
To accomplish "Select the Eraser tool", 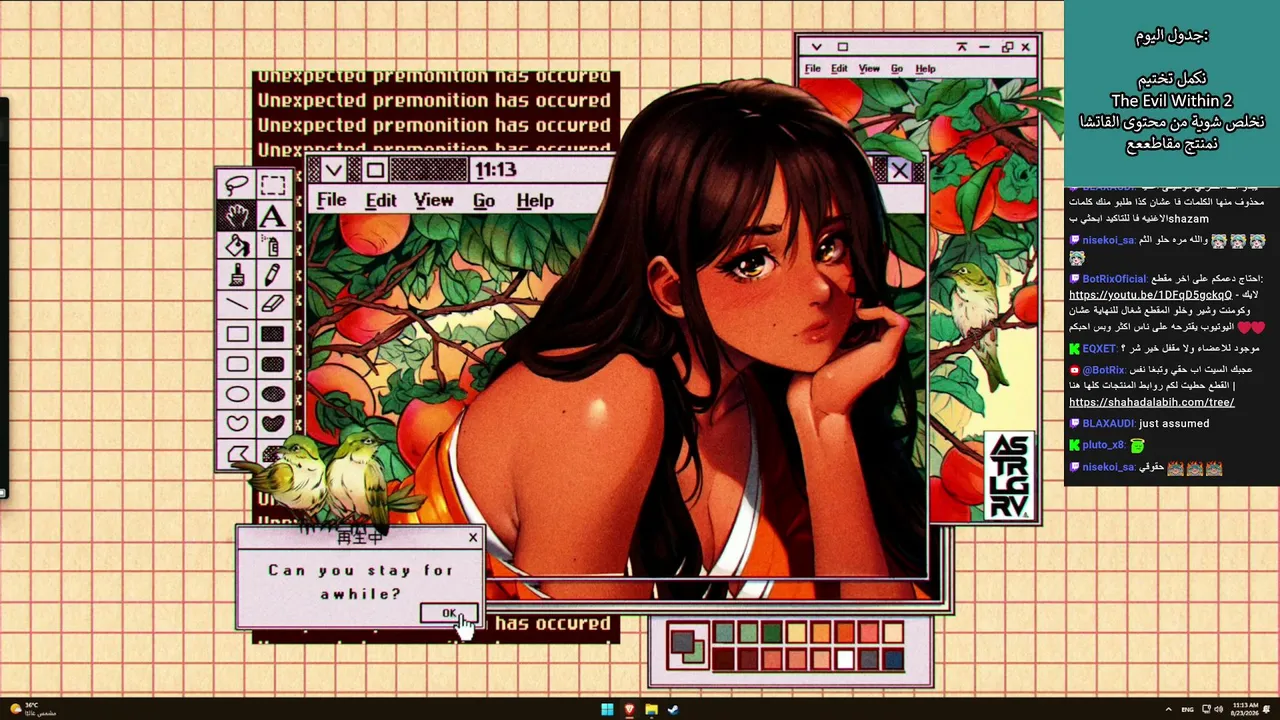I will coord(272,304).
